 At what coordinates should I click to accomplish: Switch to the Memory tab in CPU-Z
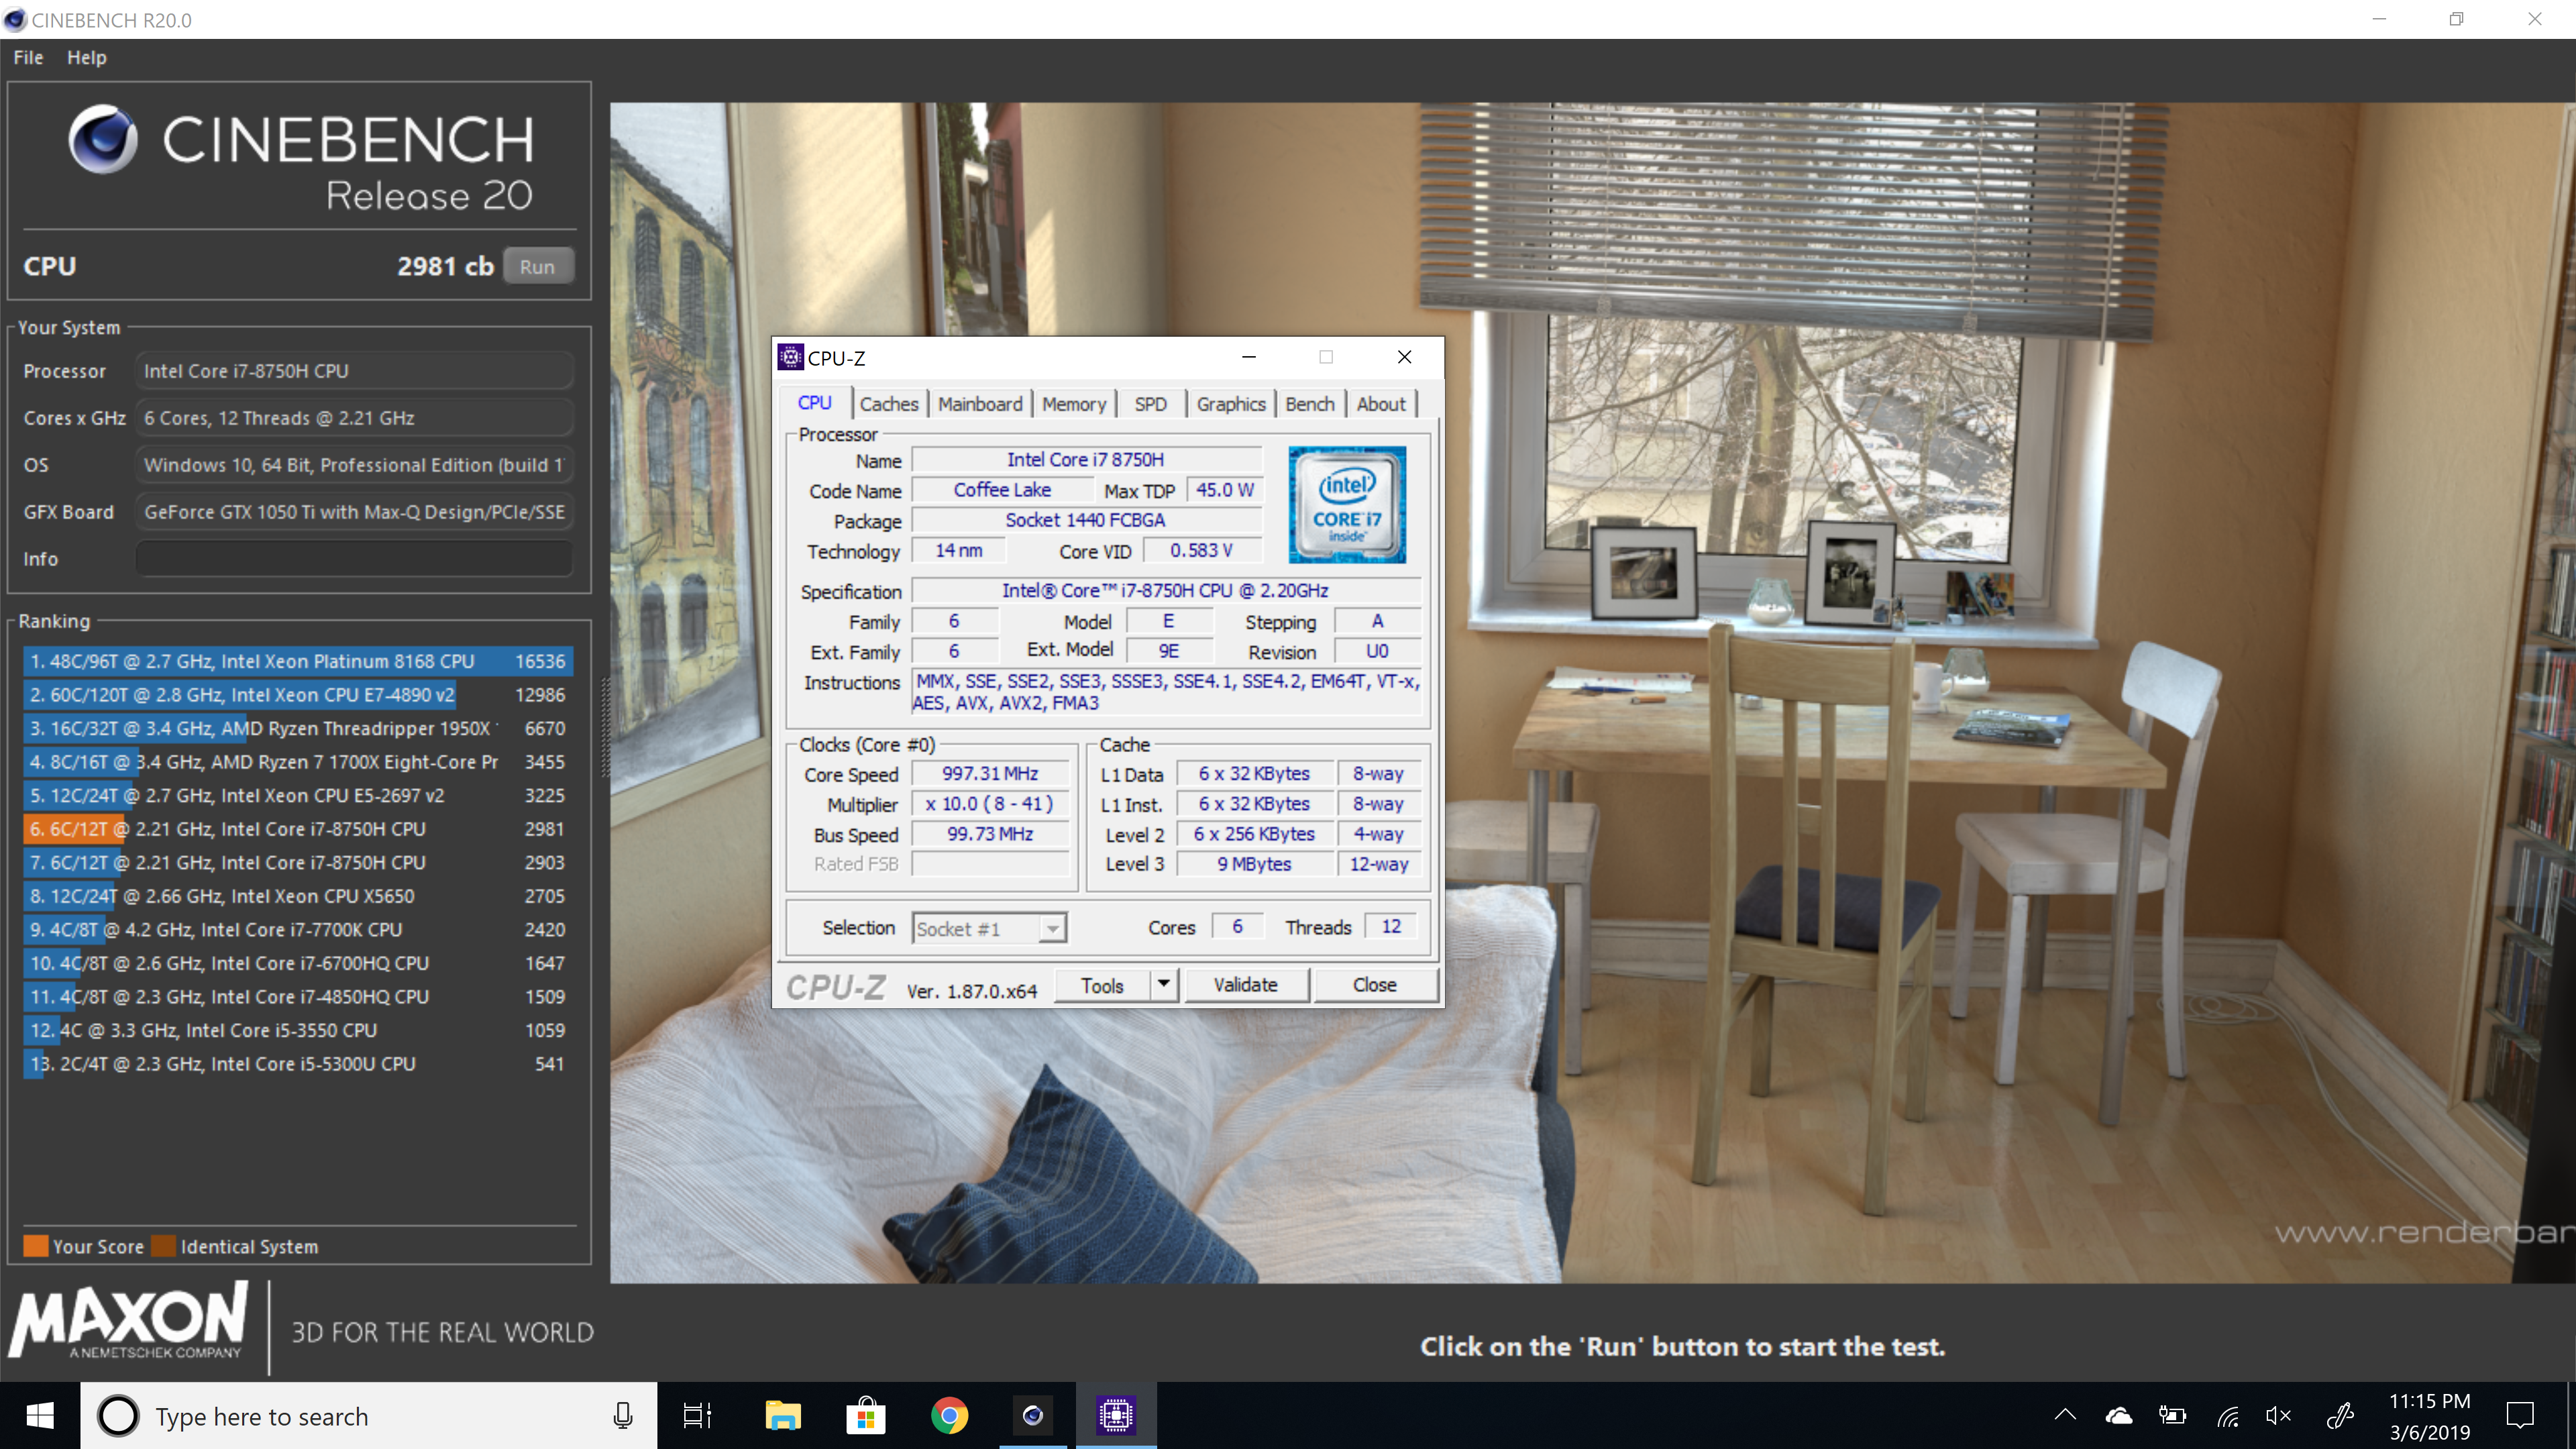(1074, 404)
